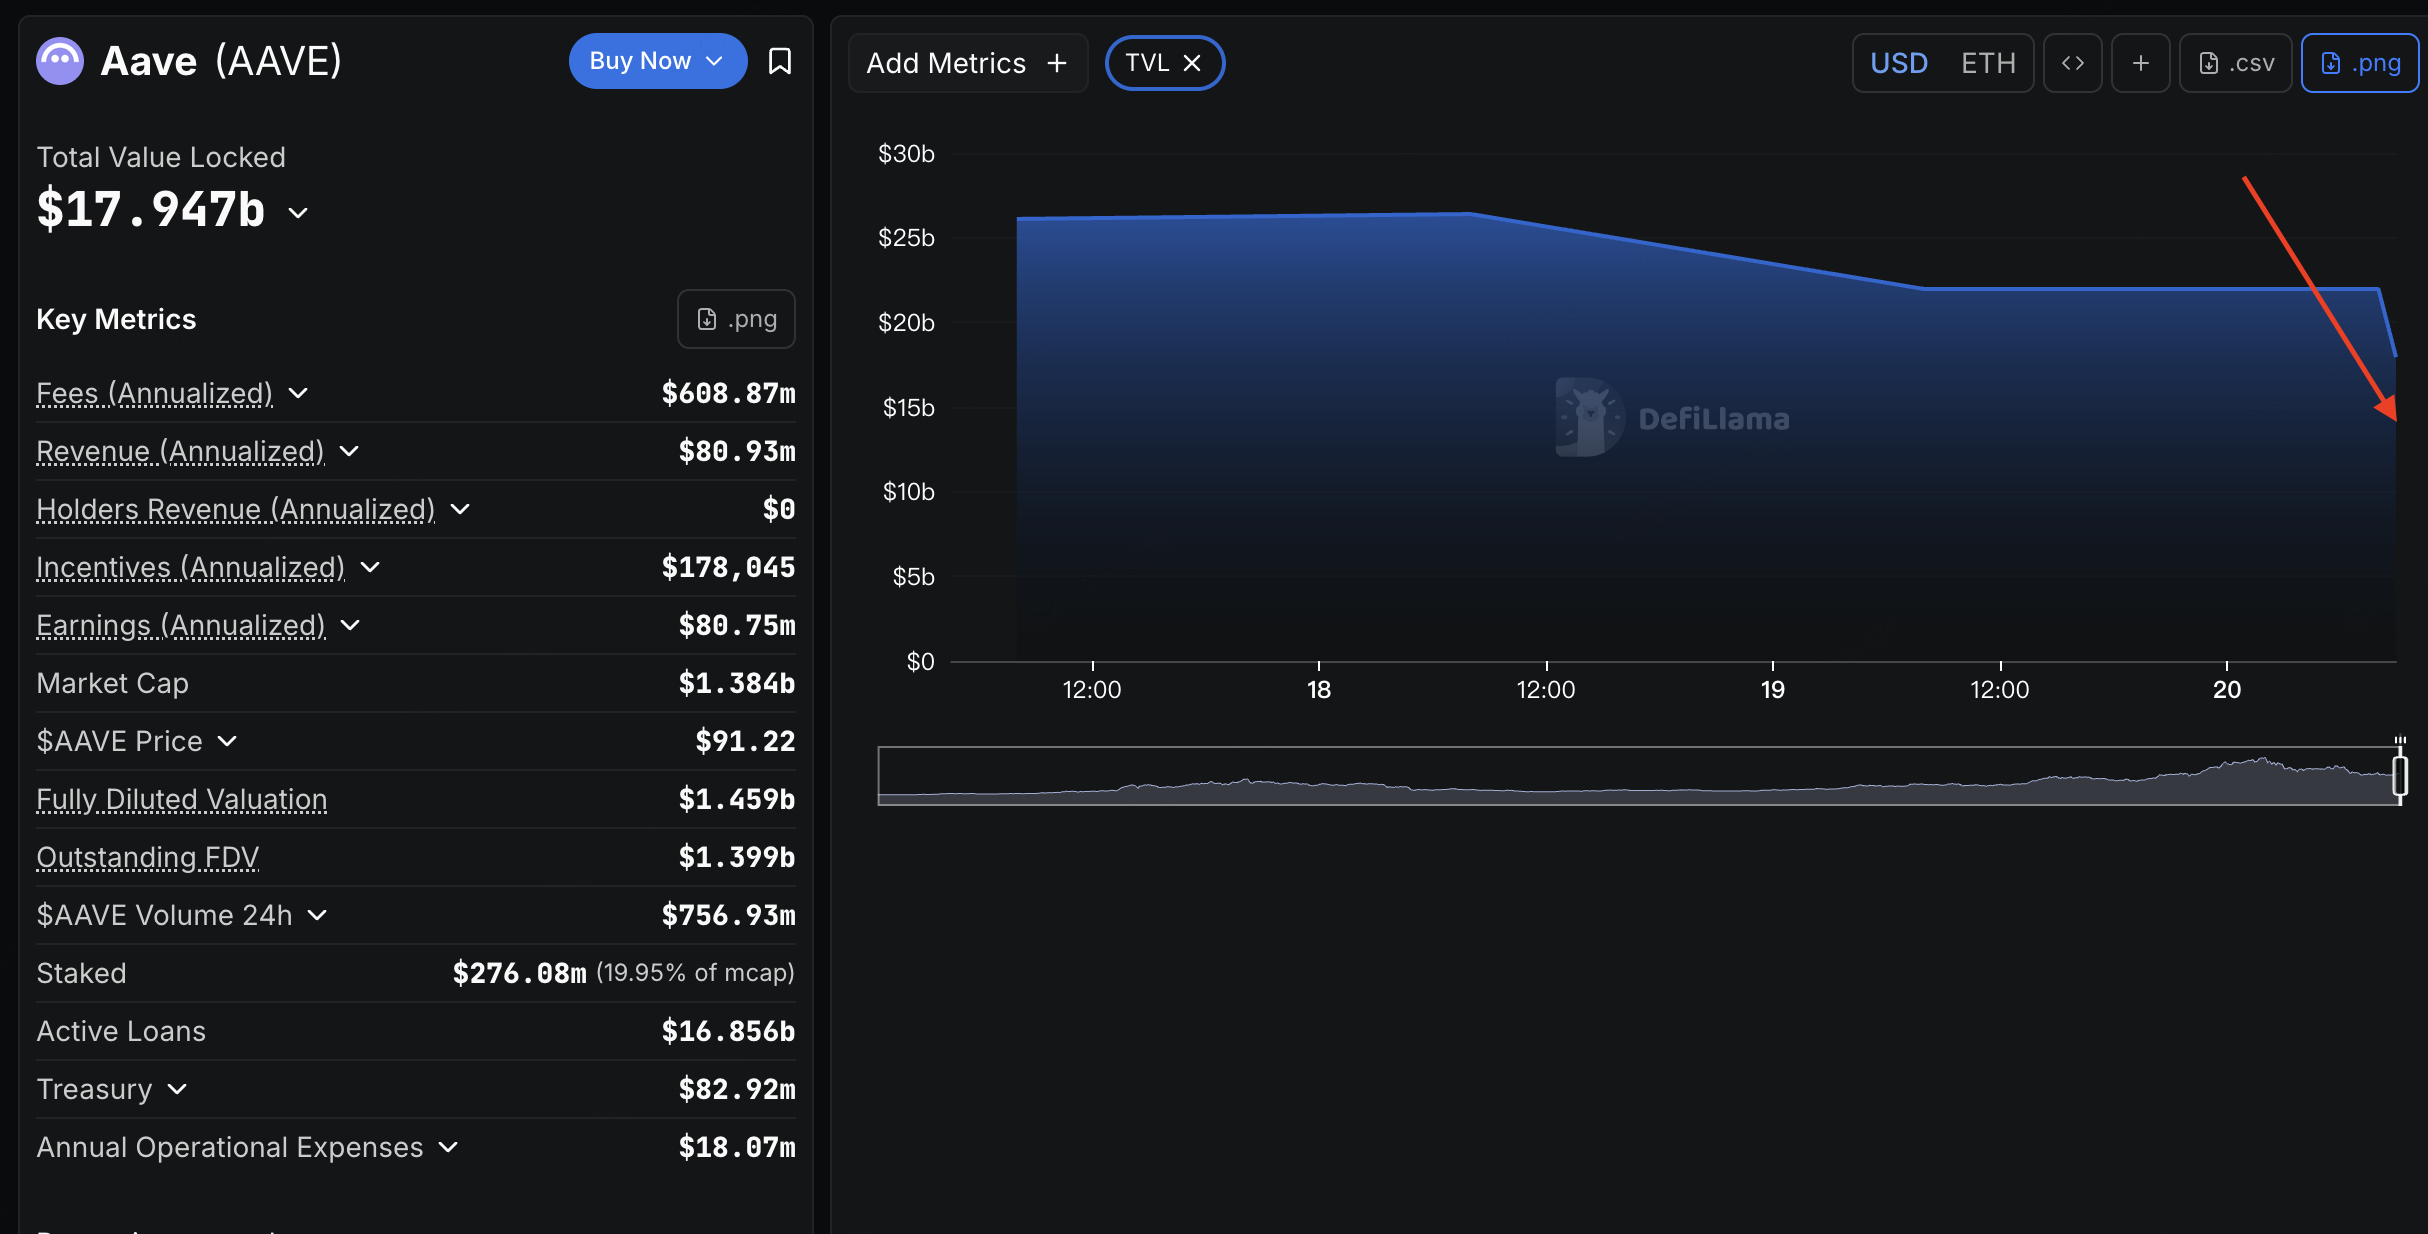Select USD denomination toggle
This screenshot has width=2428, height=1234.
tap(1898, 63)
